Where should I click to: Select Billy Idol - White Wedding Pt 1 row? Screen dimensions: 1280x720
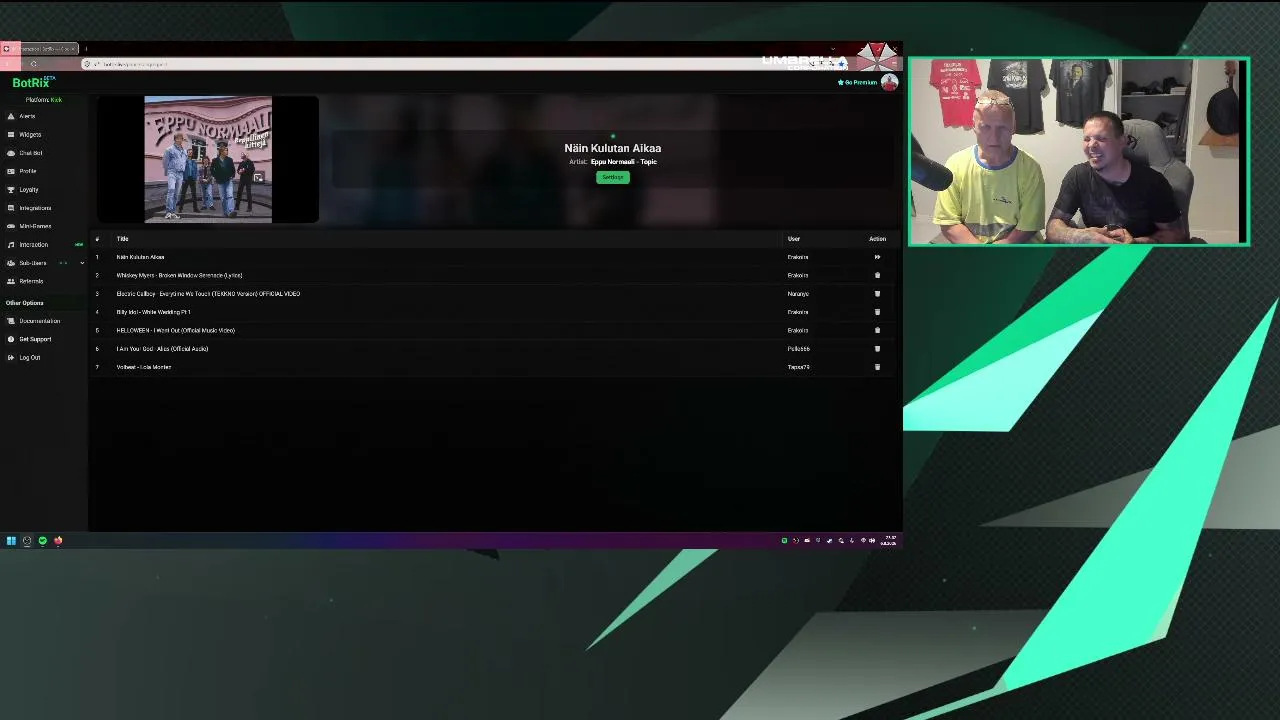[x=494, y=312]
